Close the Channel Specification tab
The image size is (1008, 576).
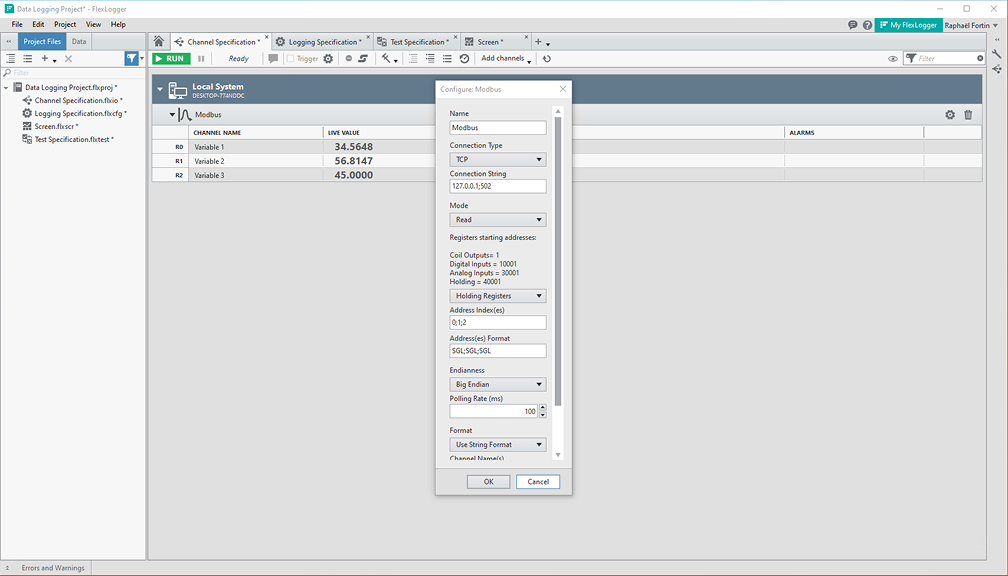(267, 37)
